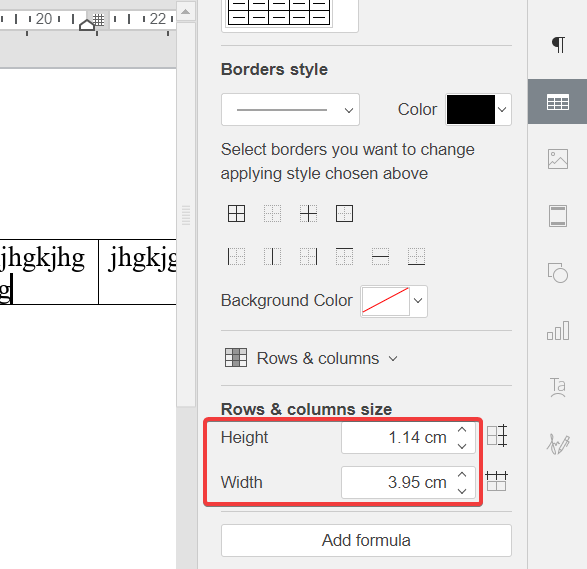
Task: Open paragraph settings in right sidebar
Action: 558,45
